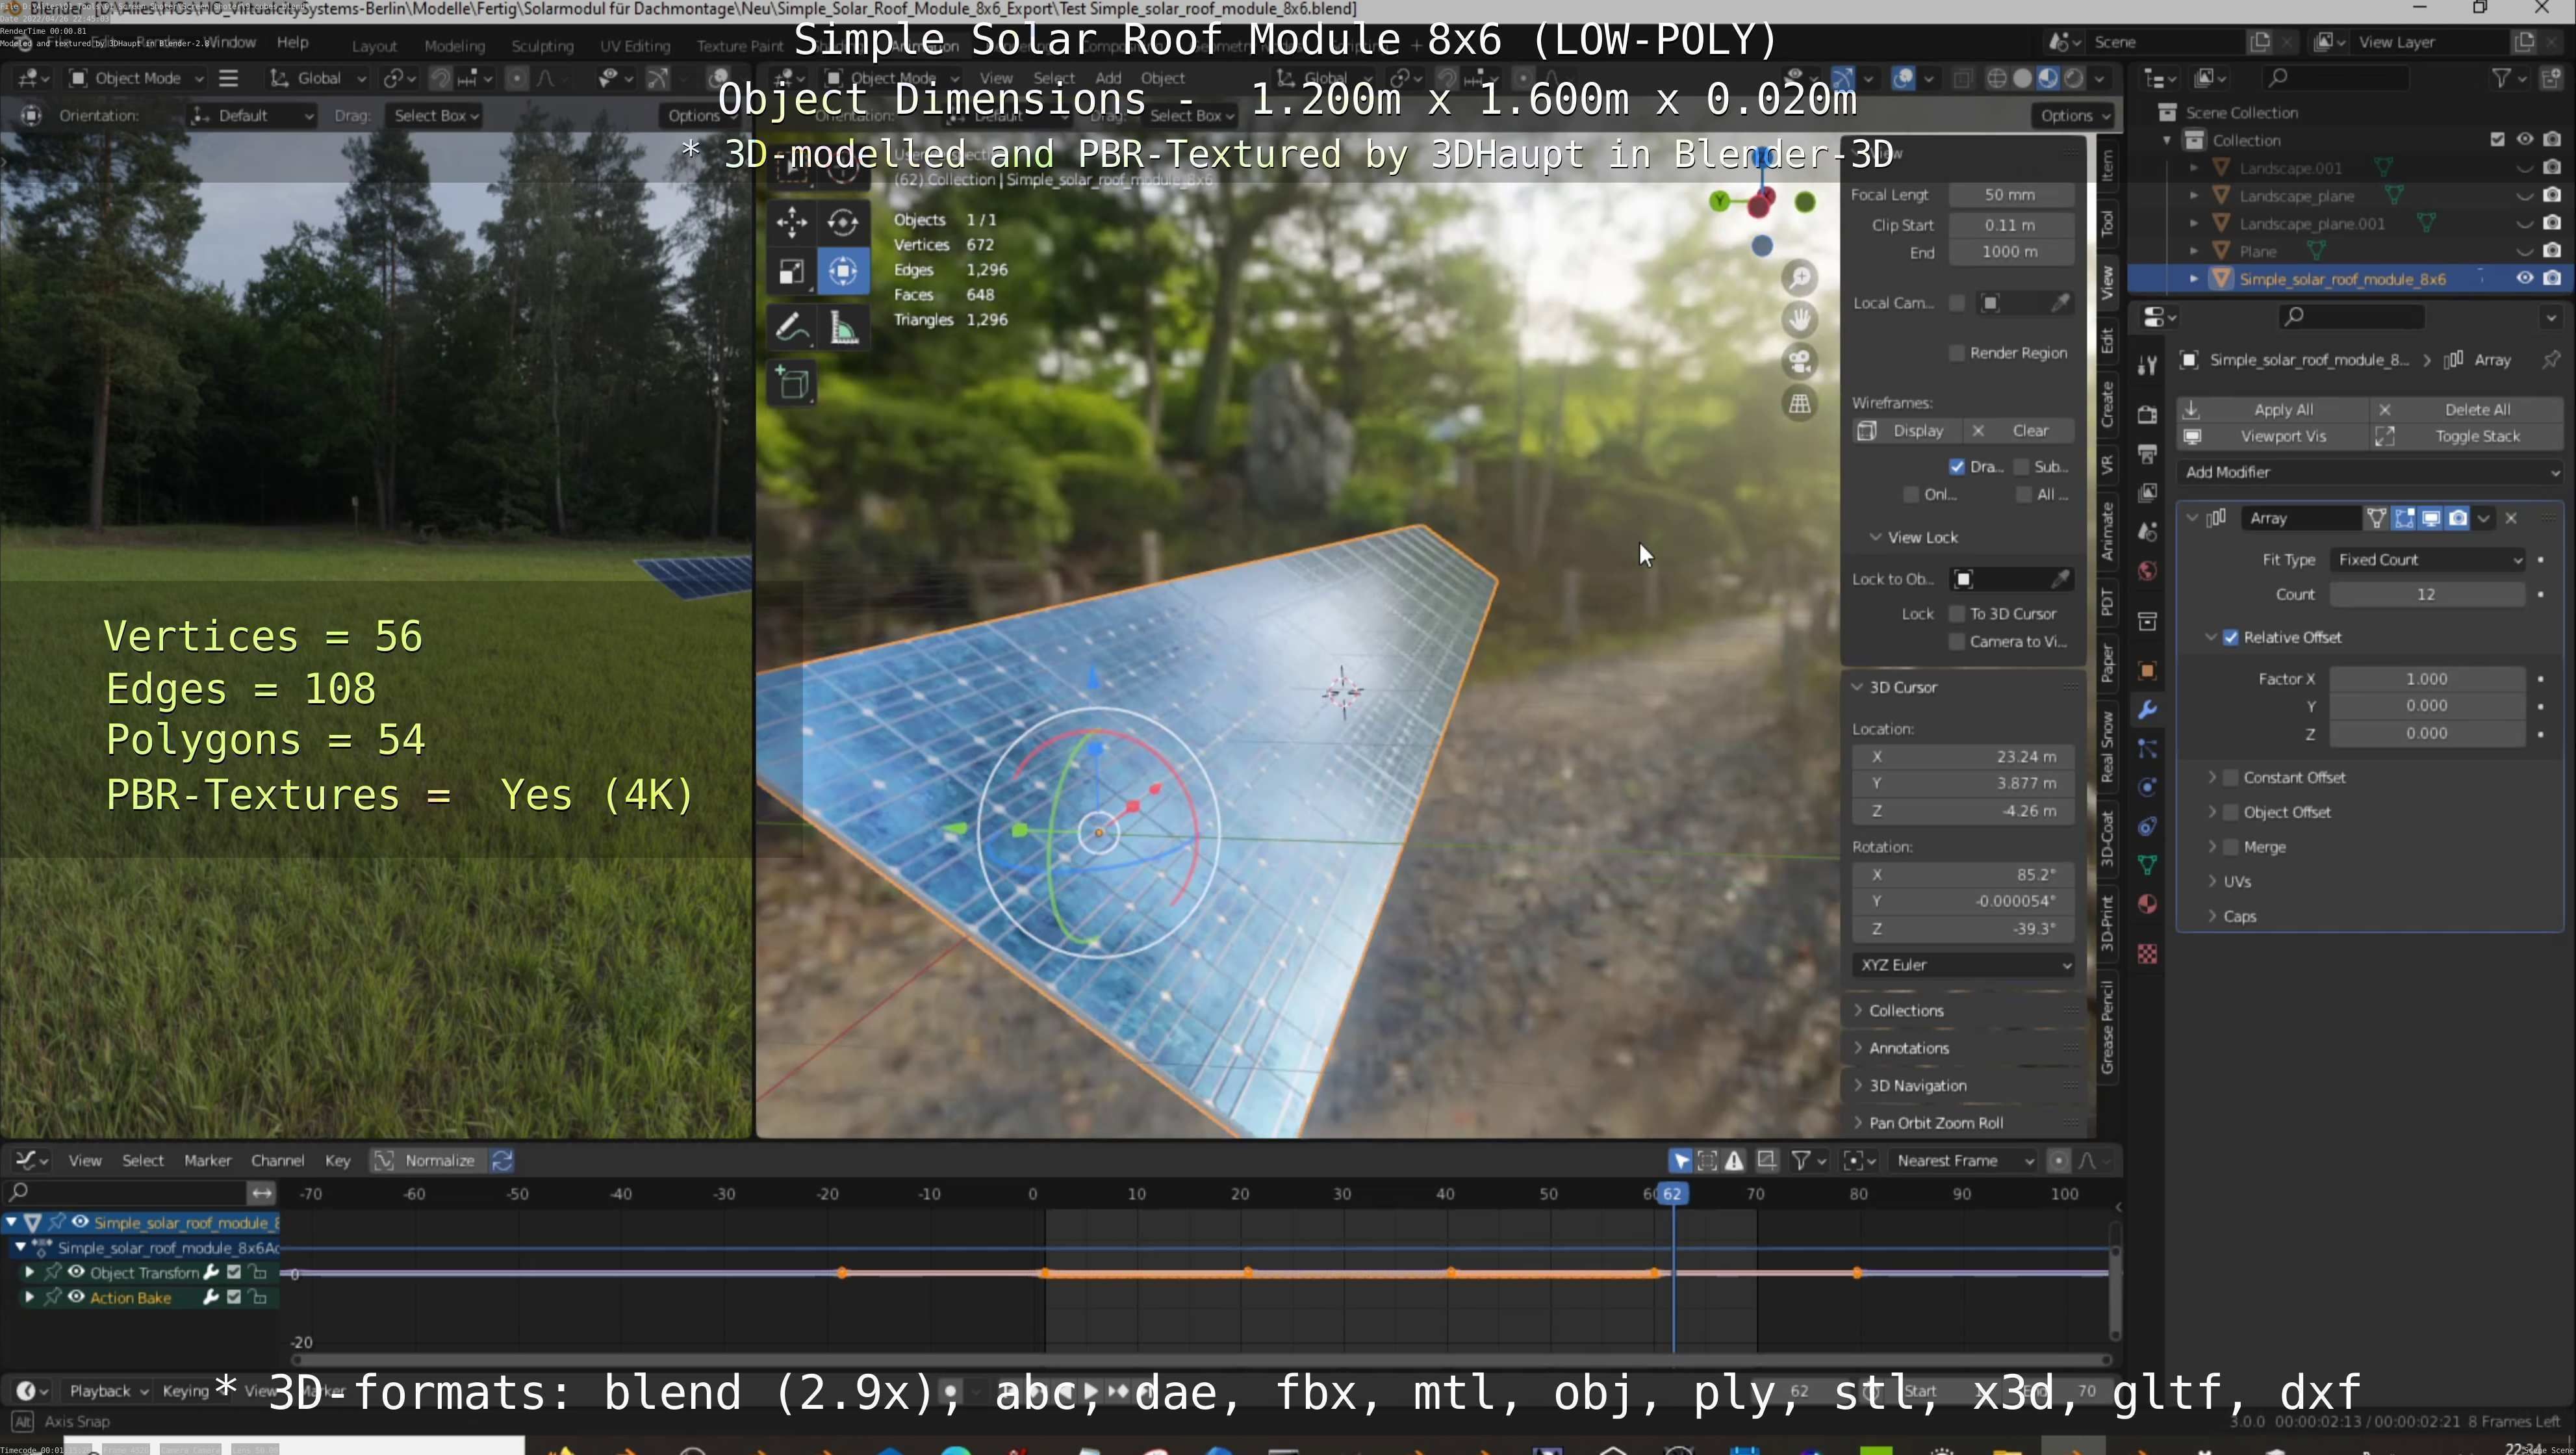2576x1455 pixels.
Task: Open the Fit Type Fixed Count dropdown
Action: pos(2427,560)
